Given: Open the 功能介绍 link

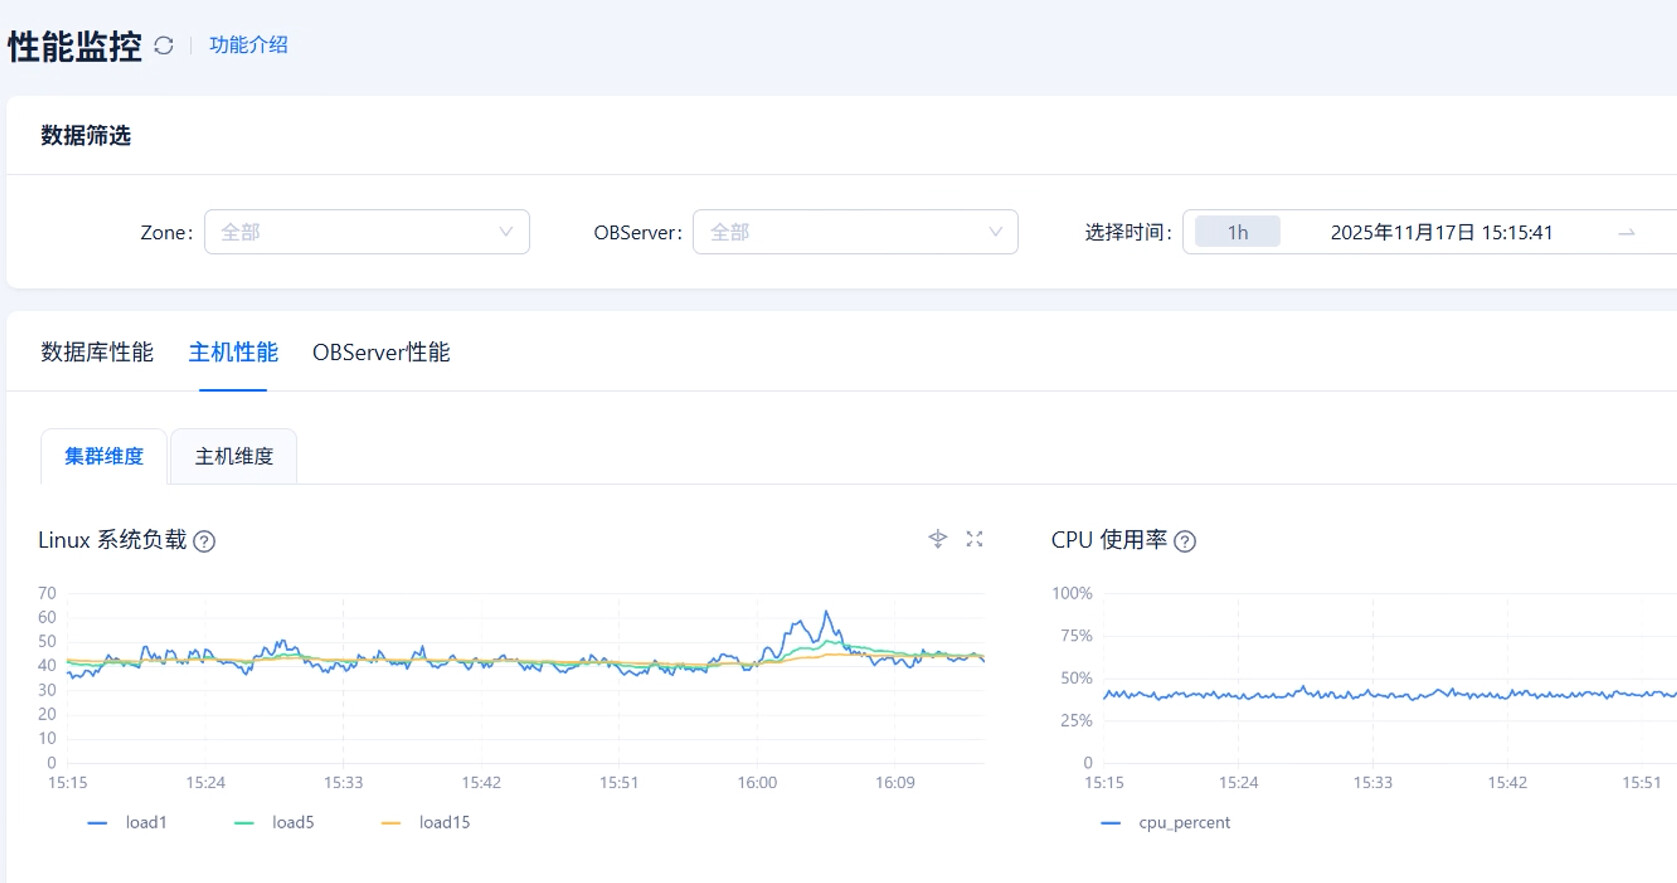Looking at the screenshot, I should tap(248, 45).
